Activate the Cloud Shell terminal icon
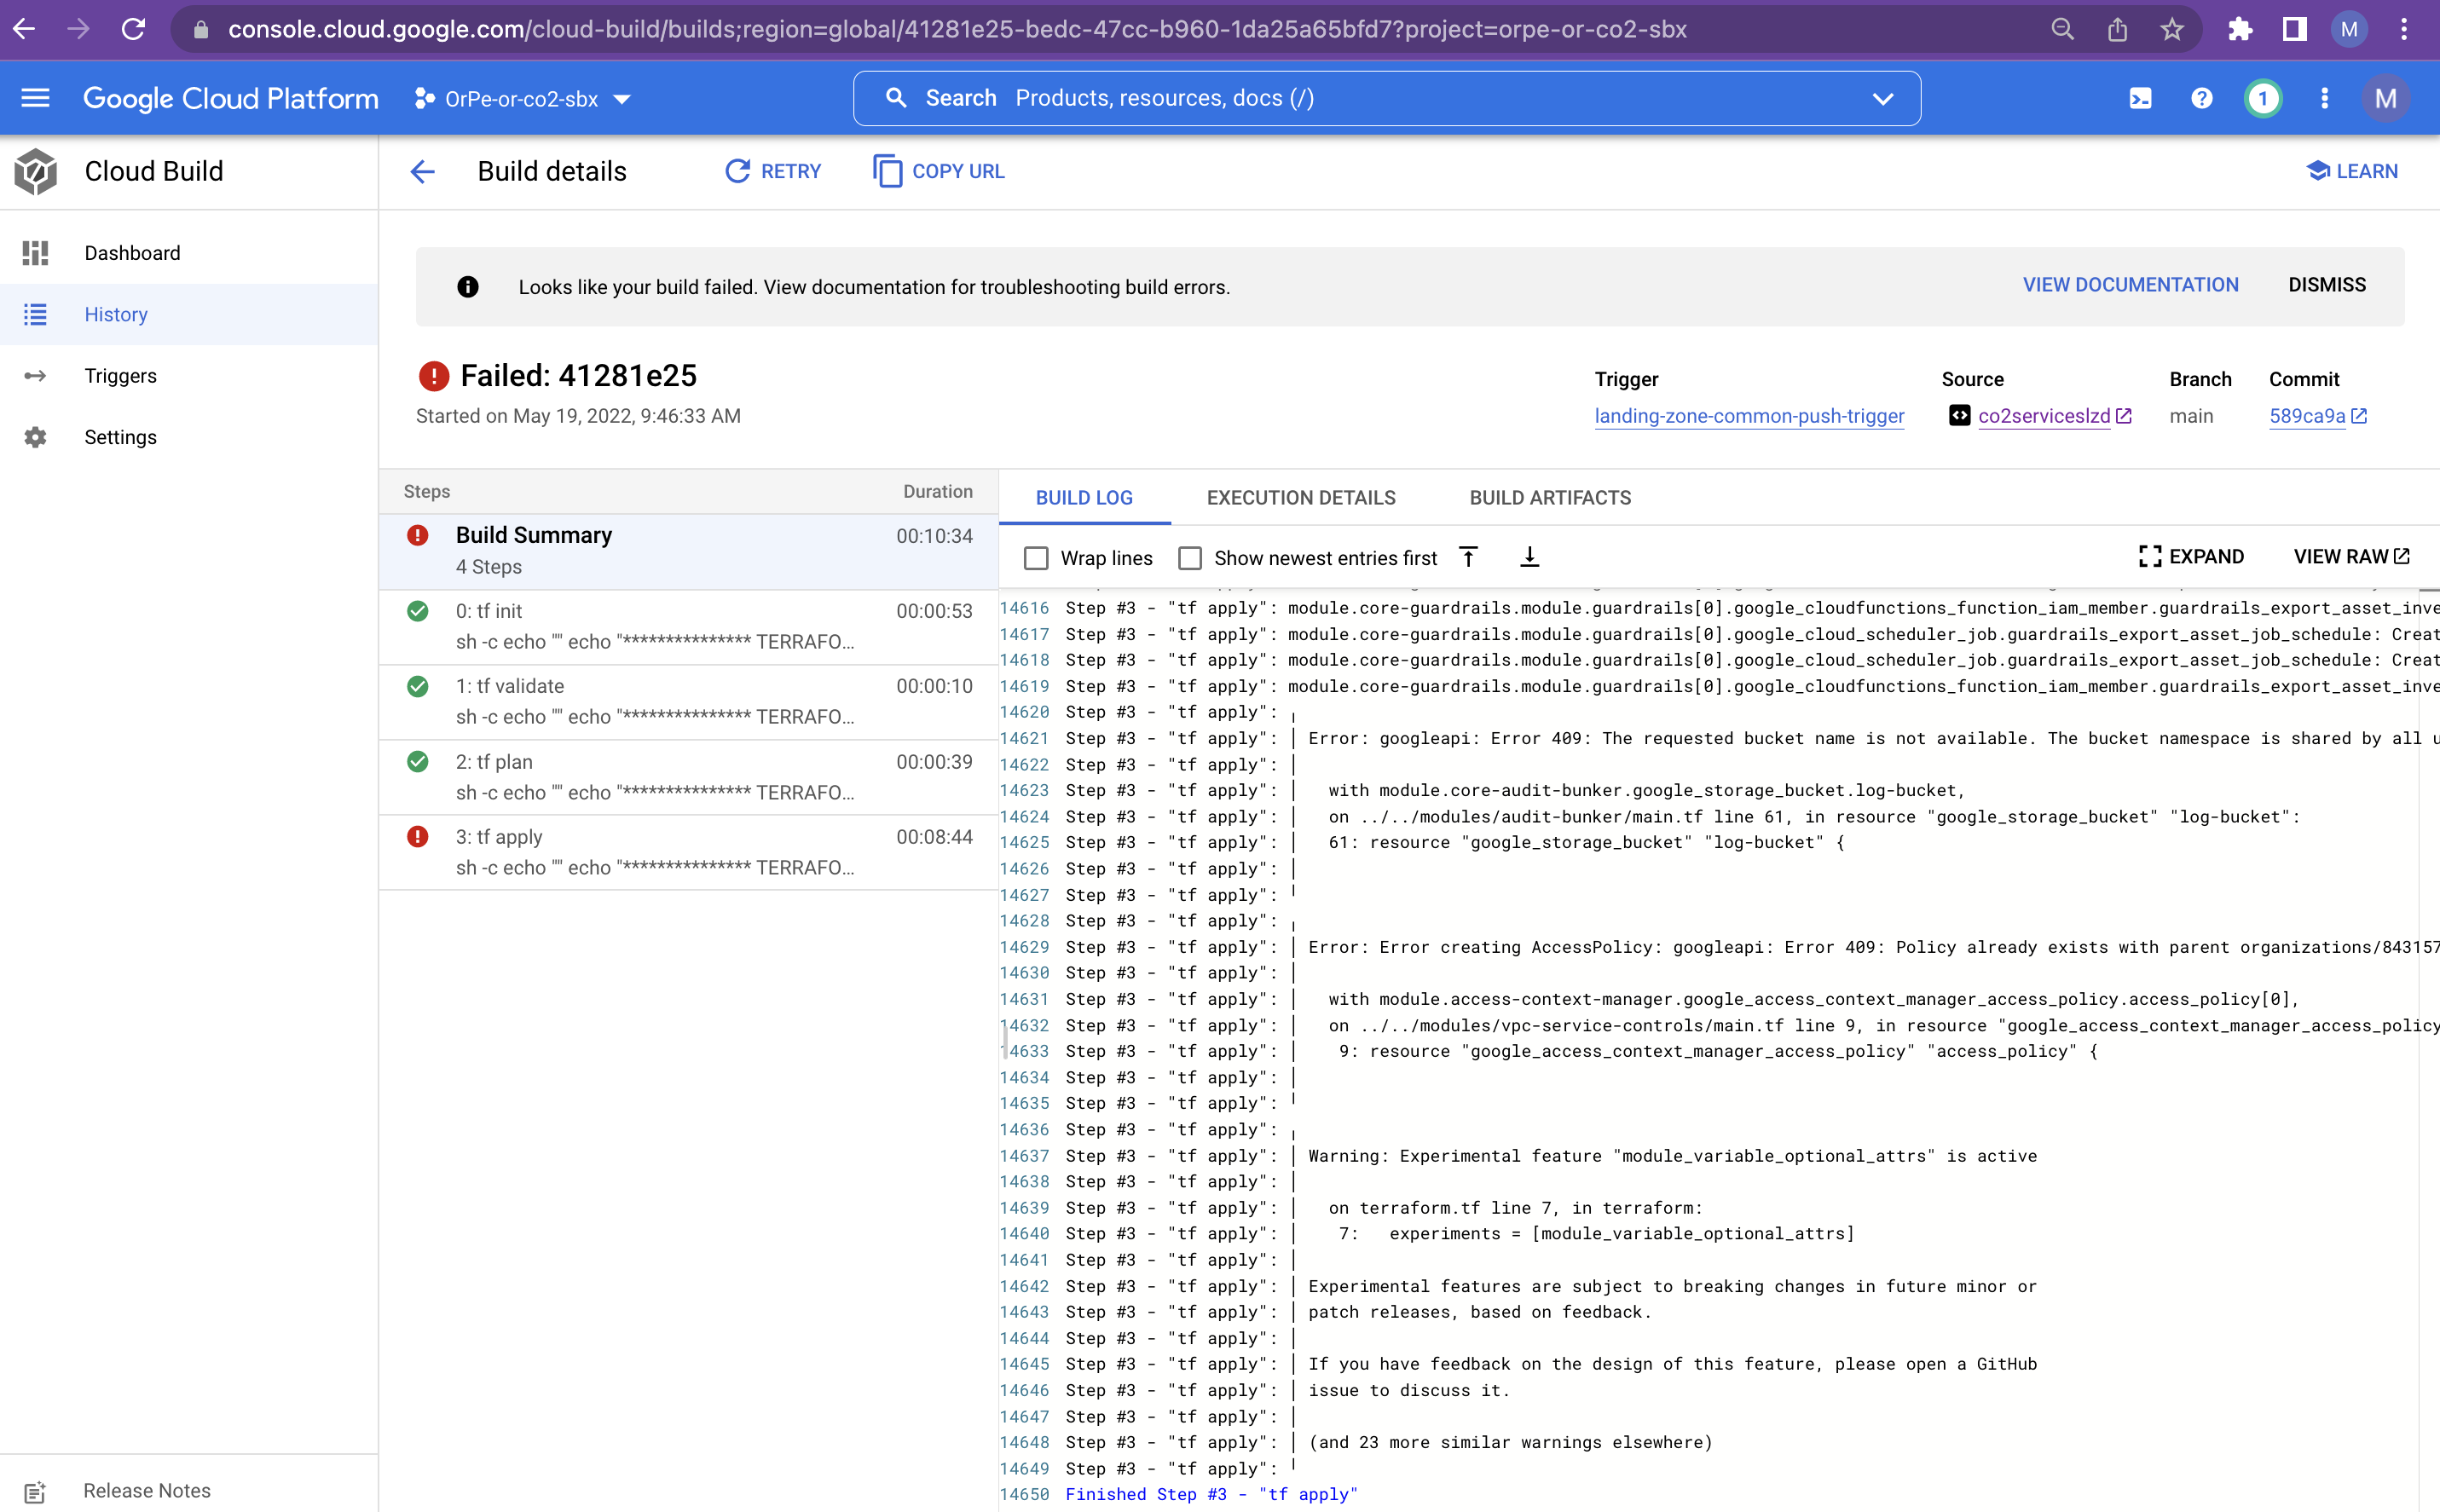2440x1512 pixels. point(2140,97)
